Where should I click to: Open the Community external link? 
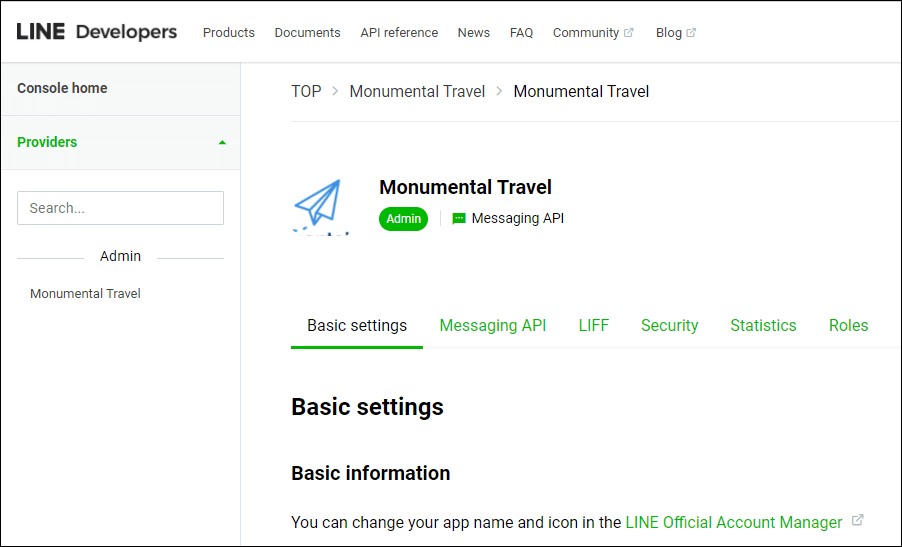(592, 32)
